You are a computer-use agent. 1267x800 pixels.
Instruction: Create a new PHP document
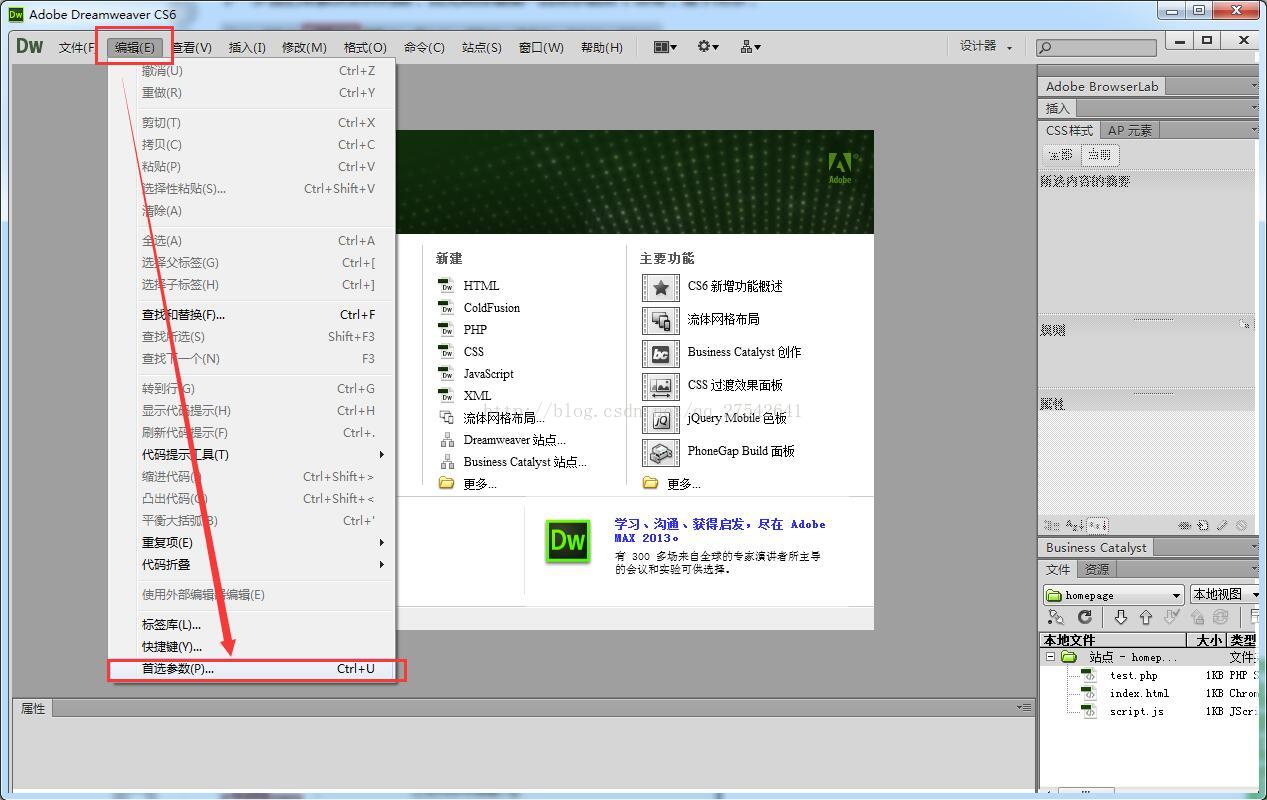coord(475,330)
